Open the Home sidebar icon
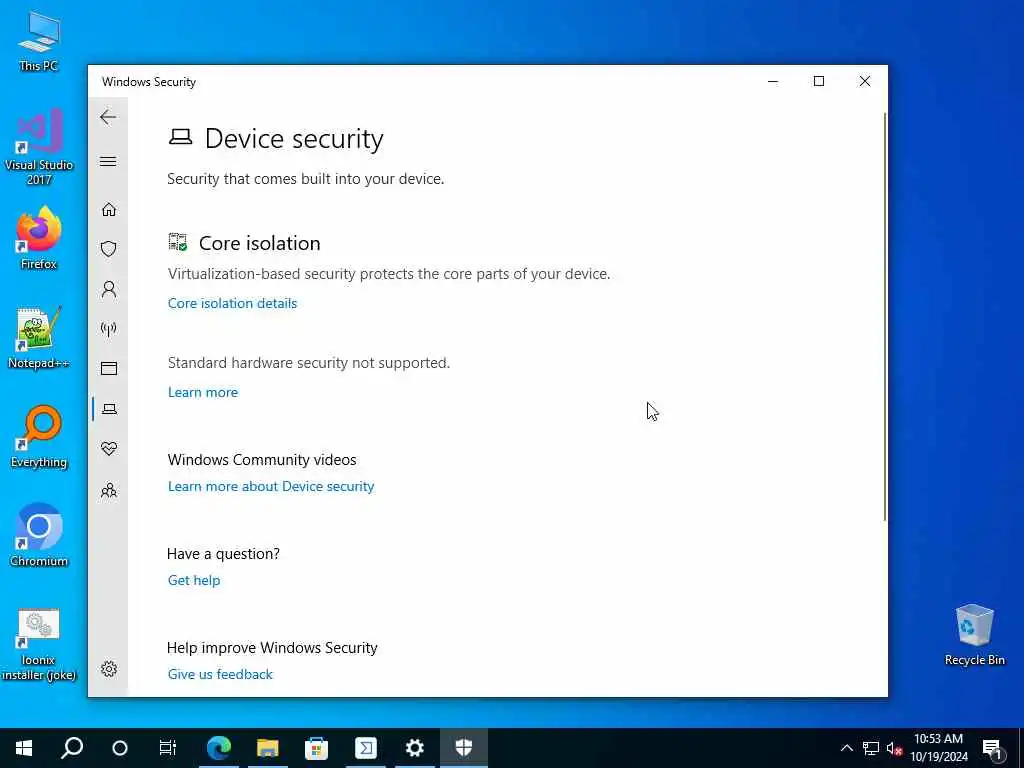The width and height of the screenshot is (1024, 768). click(109, 209)
